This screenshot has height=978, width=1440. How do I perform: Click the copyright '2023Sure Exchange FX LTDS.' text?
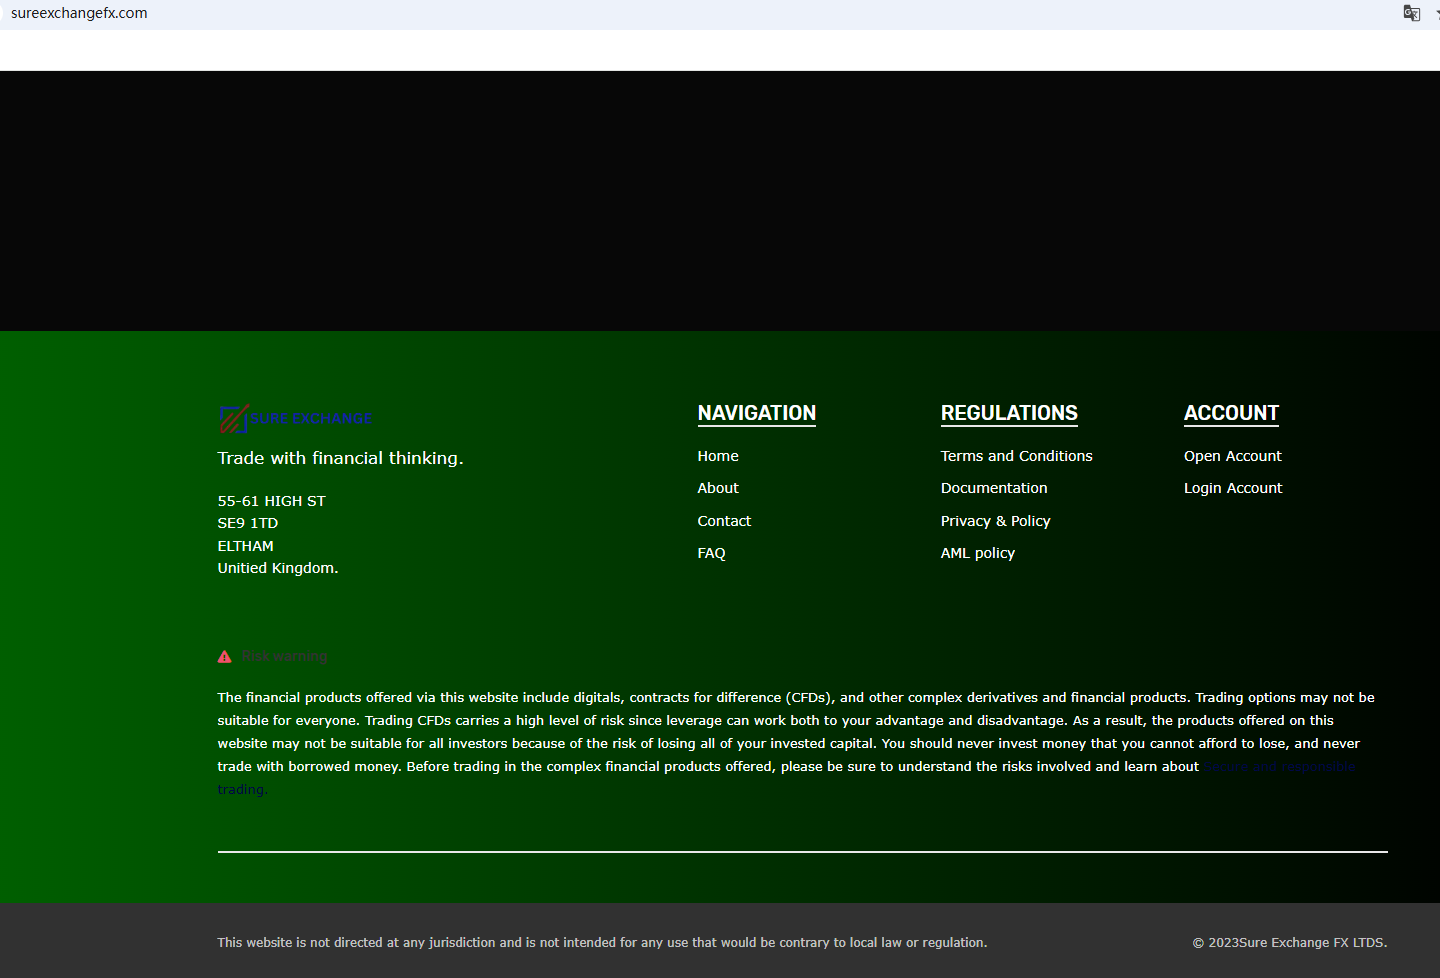click(1290, 943)
